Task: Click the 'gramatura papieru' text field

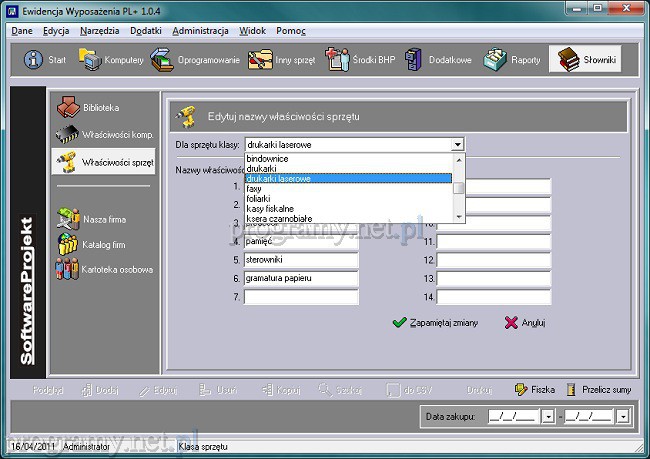Action: point(300,278)
